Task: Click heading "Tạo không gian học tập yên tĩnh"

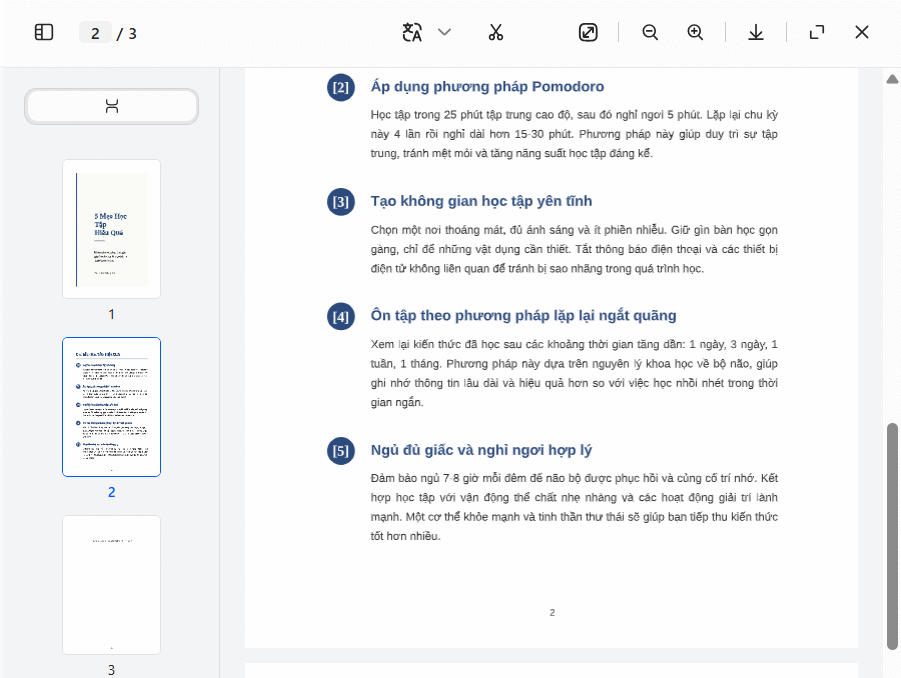Action: 481,201
